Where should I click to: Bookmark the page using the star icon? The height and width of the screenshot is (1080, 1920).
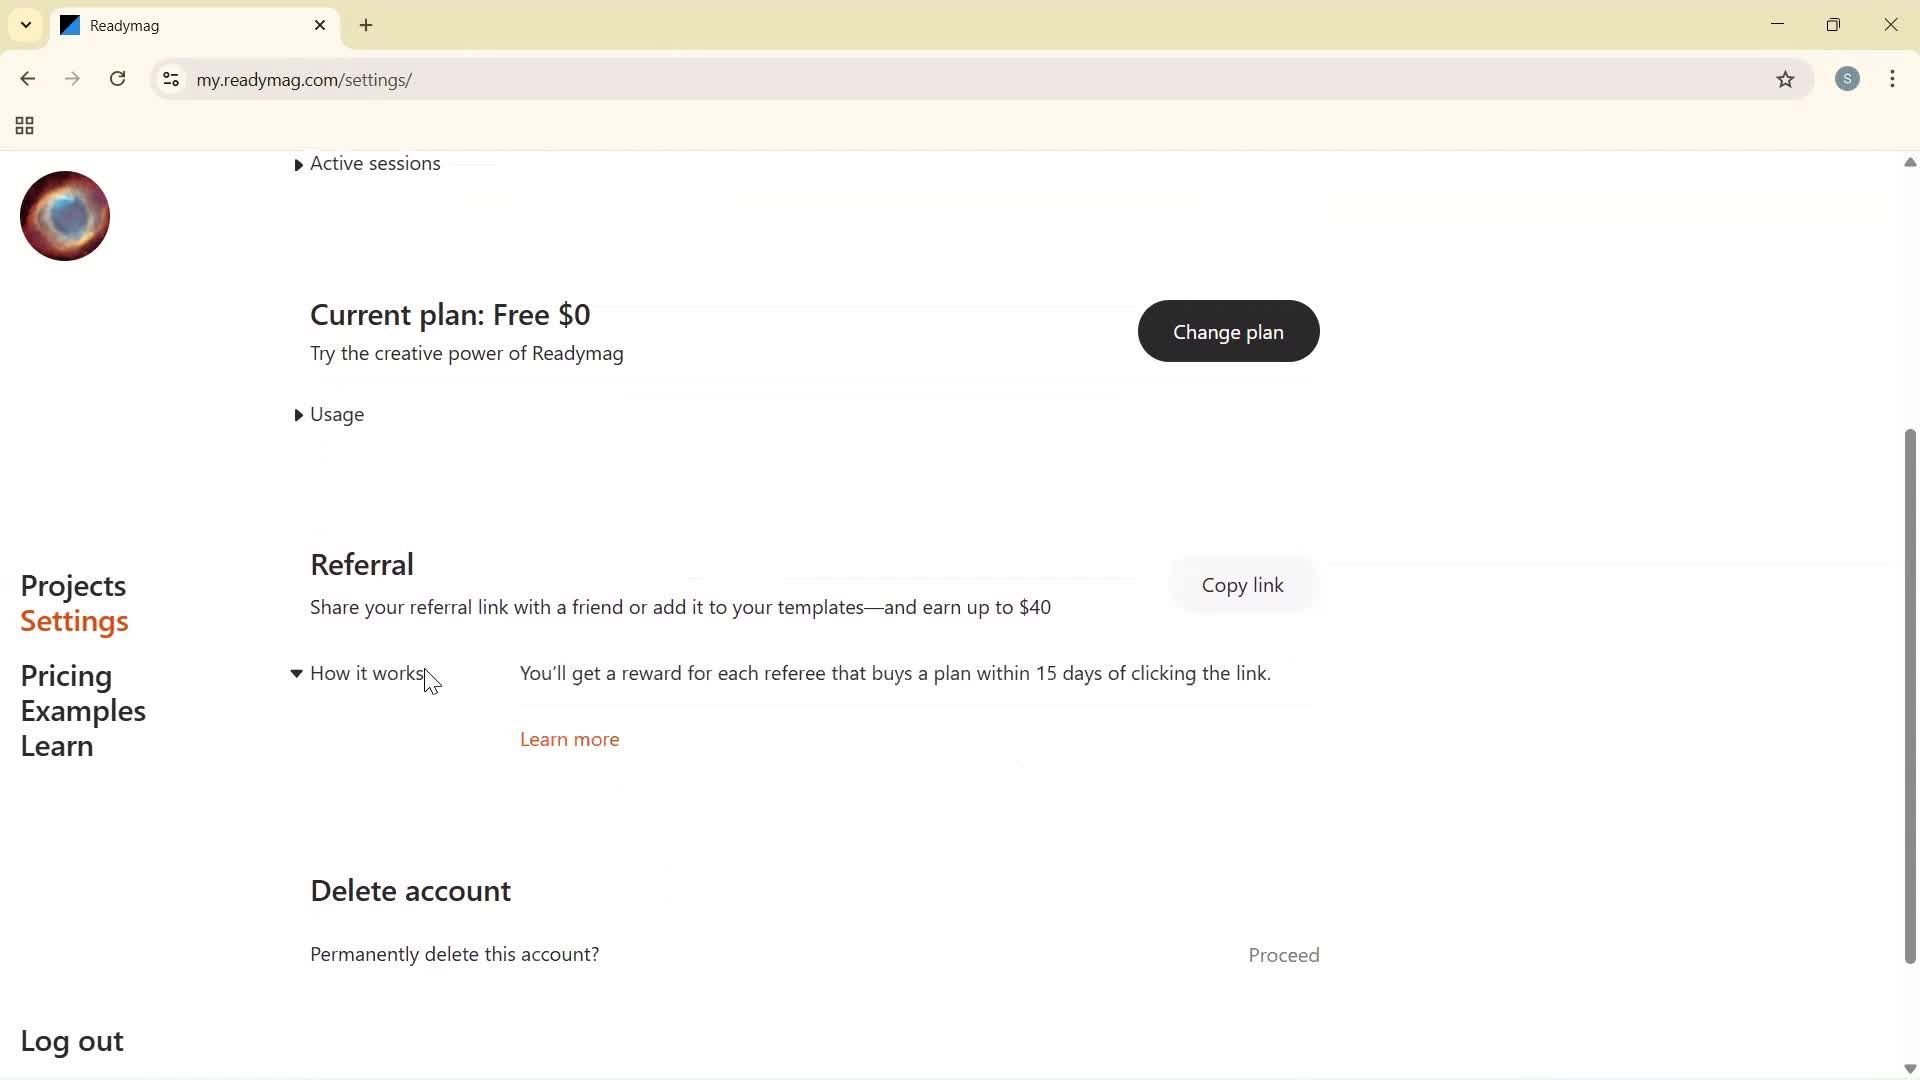(x=1786, y=80)
